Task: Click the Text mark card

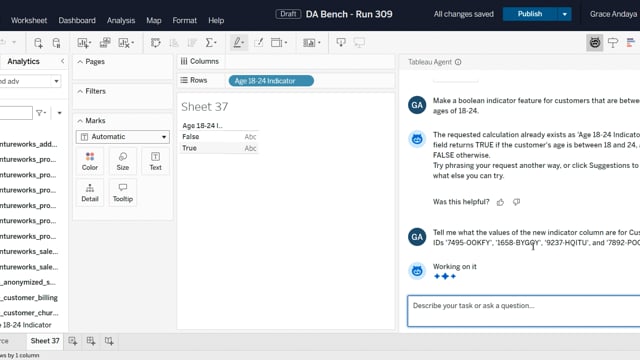Action: [x=156, y=161]
